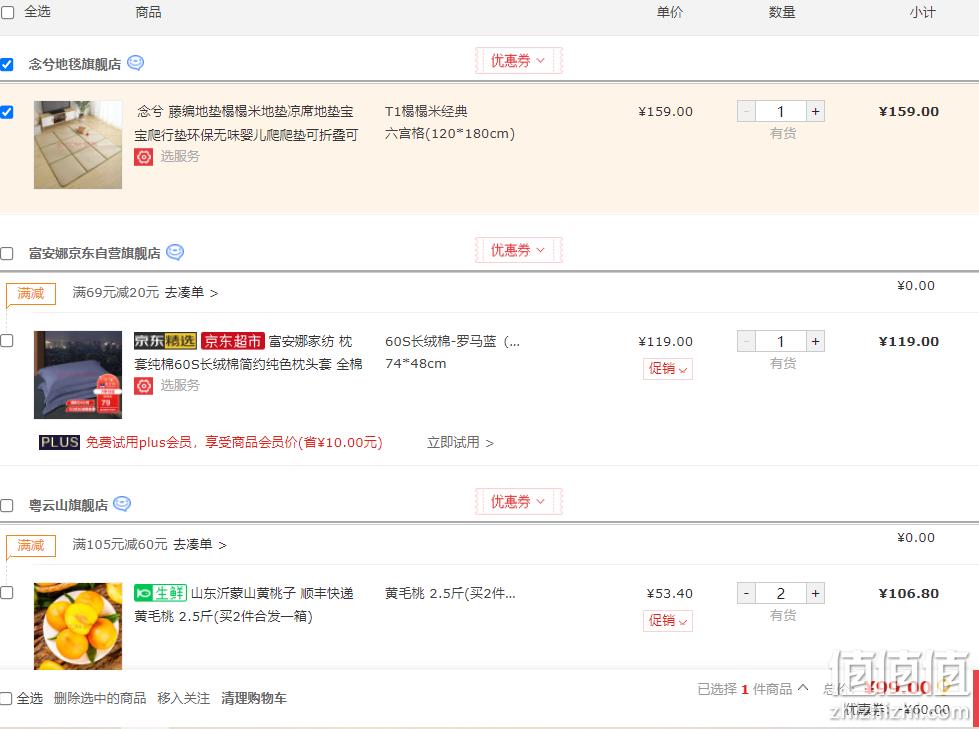Screen dimensions: 979x729
Task: Click the 京东精选 badge on the 富安娜 item
Action: (165, 341)
